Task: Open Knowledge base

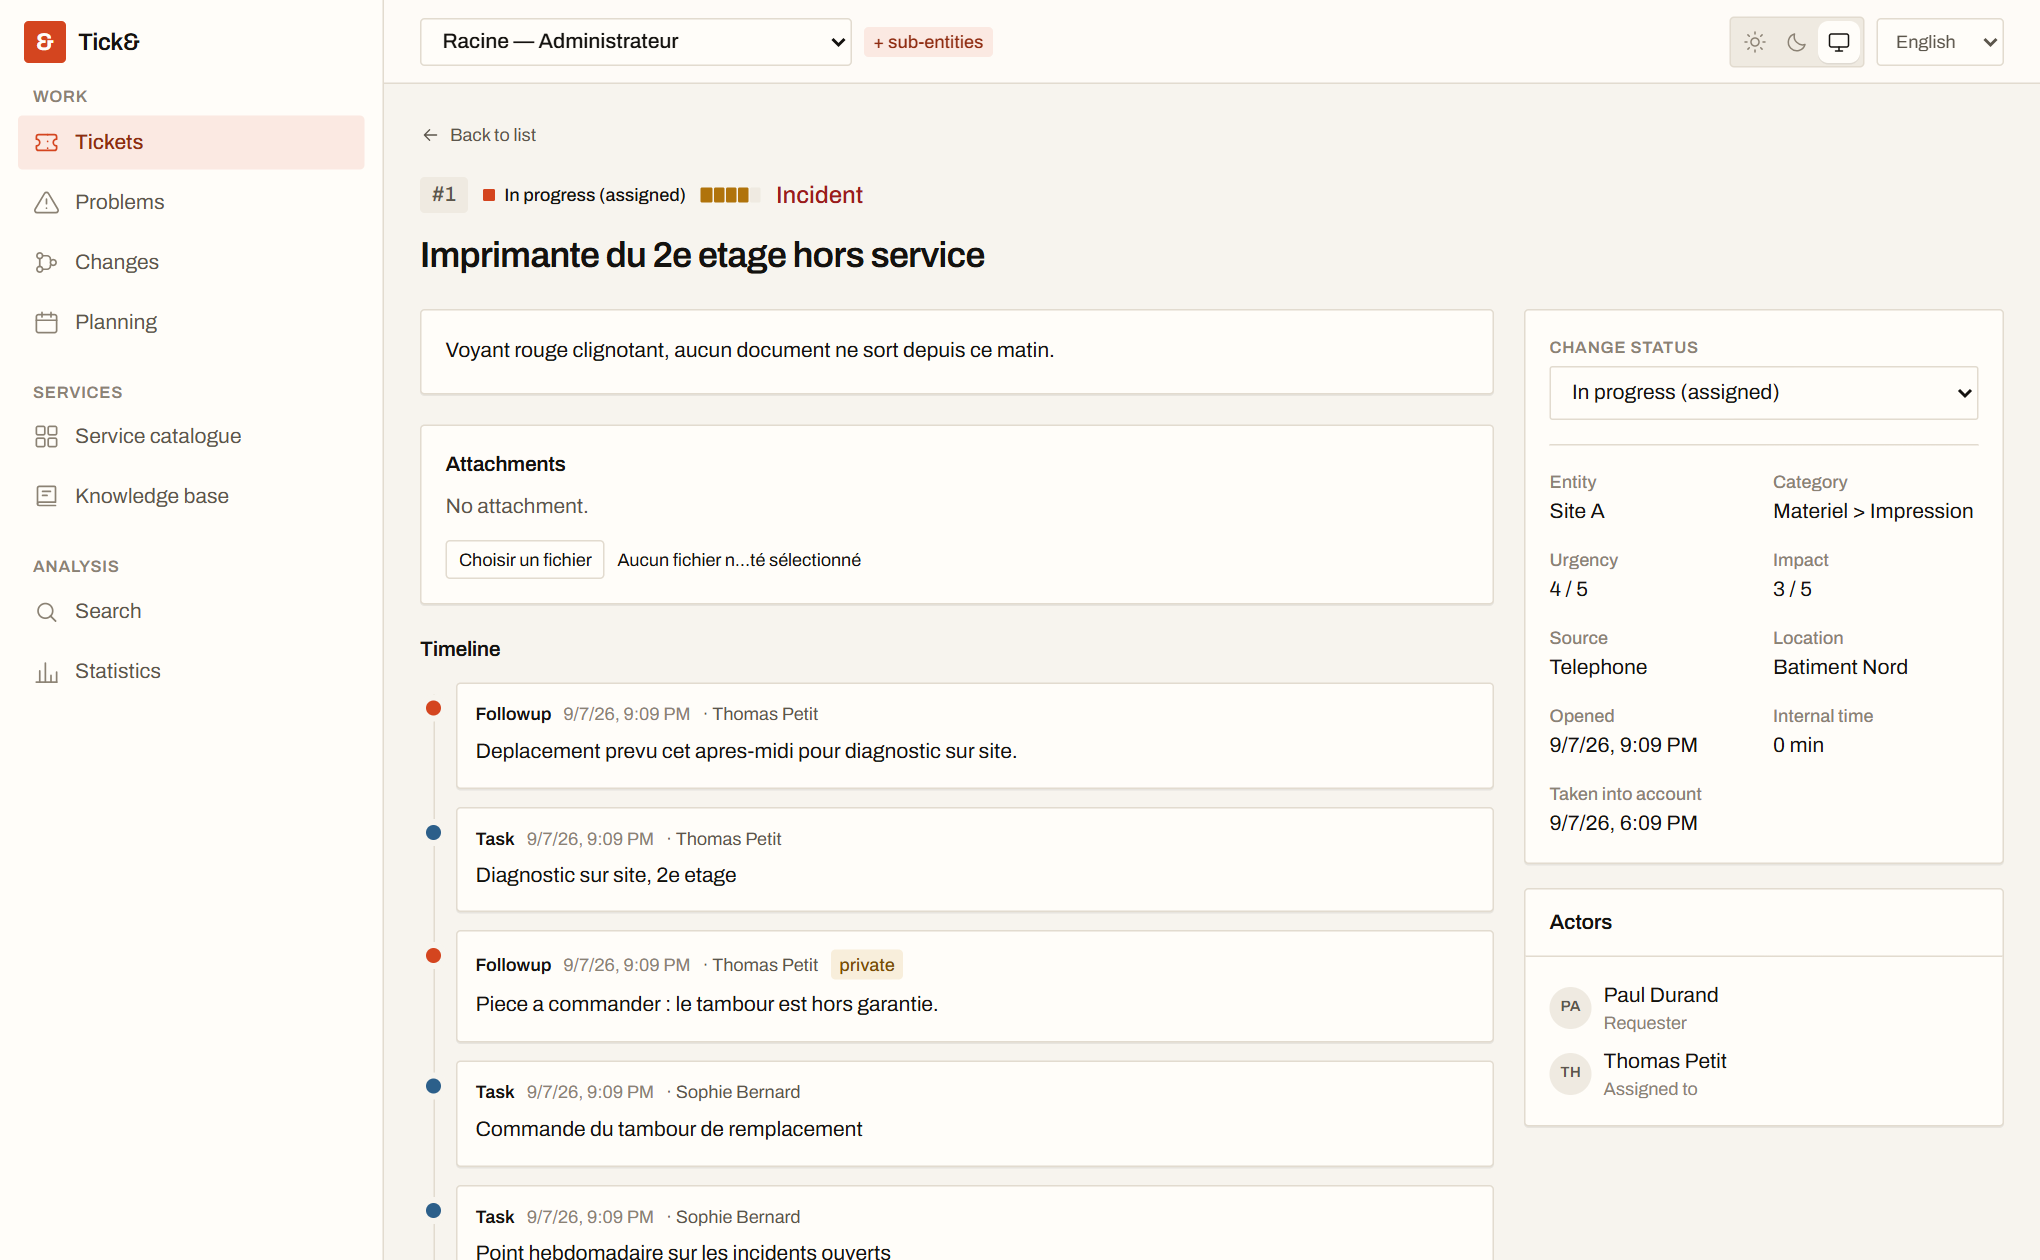Action: pos(191,496)
